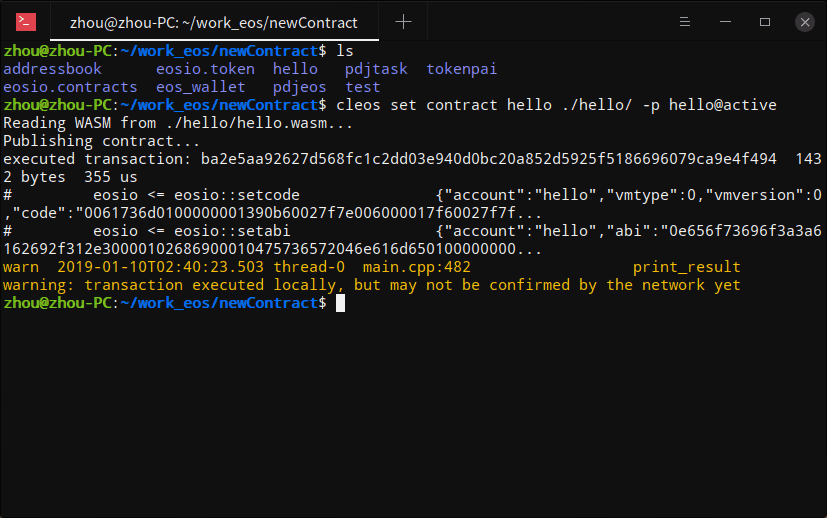Click the transaction hash starting ba2e5aa9
827x518 pixels.
point(488,159)
